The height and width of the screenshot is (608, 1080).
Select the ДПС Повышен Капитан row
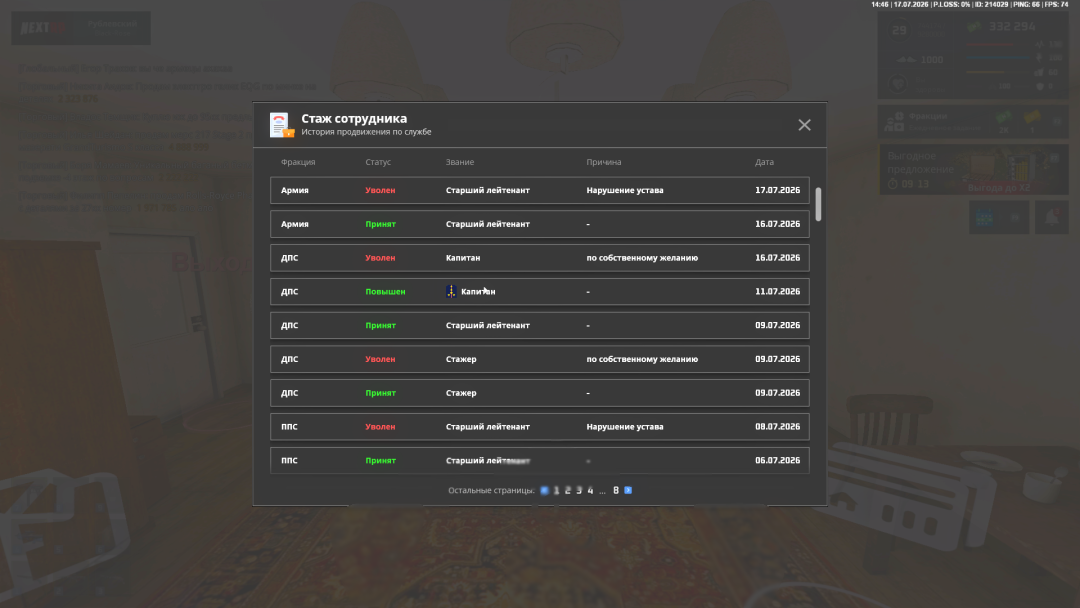[x=539, y=291]
